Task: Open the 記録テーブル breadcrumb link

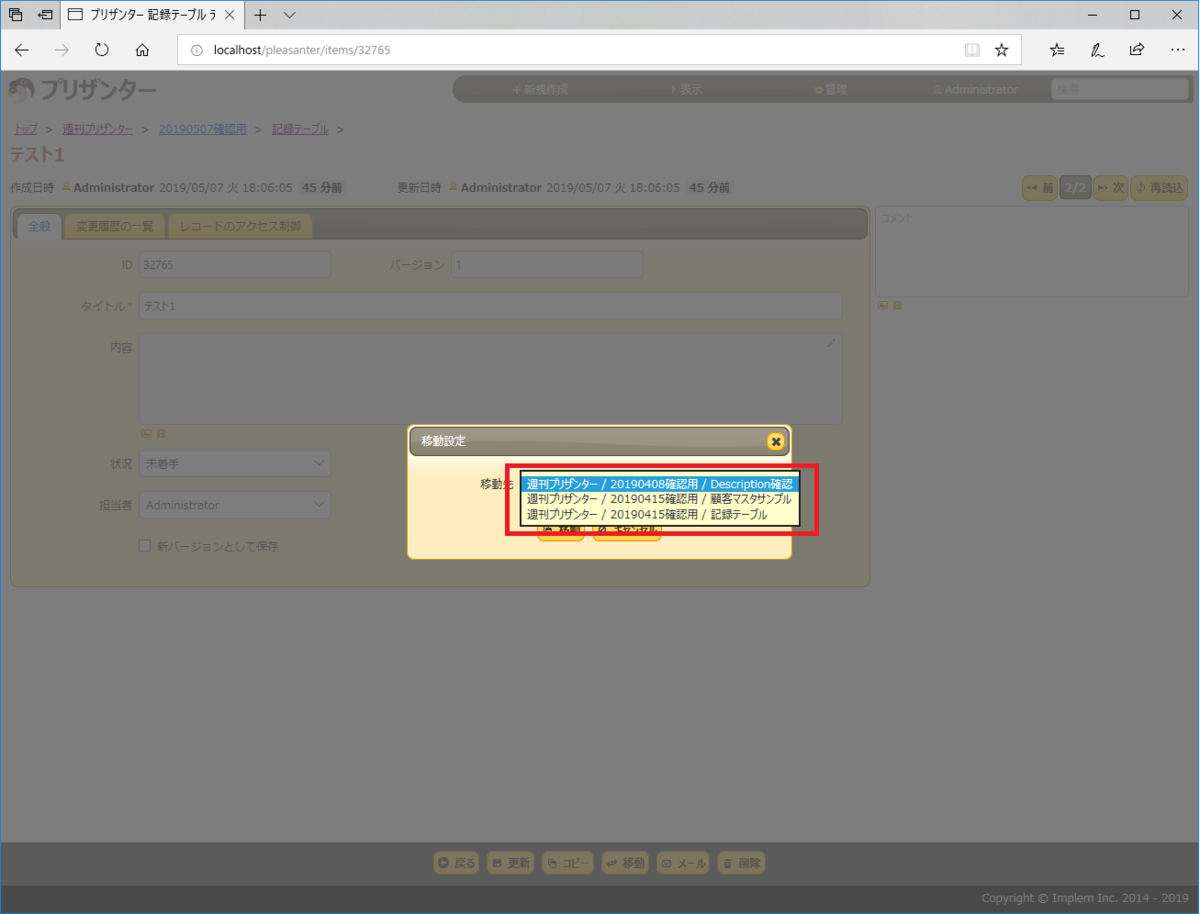Action: pos(300,129)
